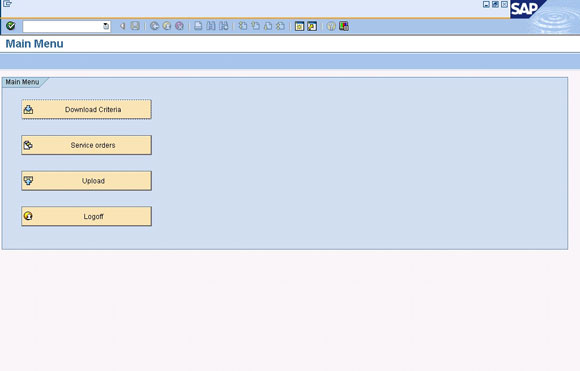
Task: Open the command field history dropdown
Action: pyautogui.click(x=106, y=26)
